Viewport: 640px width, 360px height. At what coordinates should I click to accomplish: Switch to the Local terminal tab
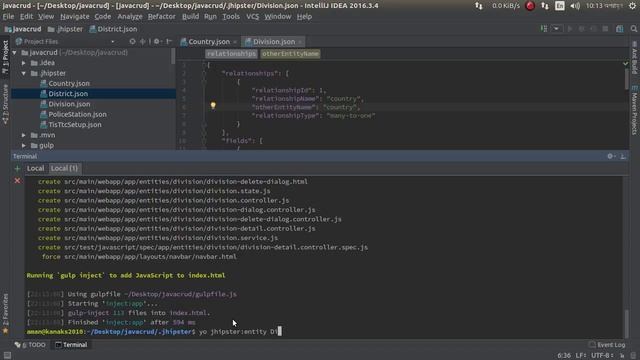coord(36,168)
